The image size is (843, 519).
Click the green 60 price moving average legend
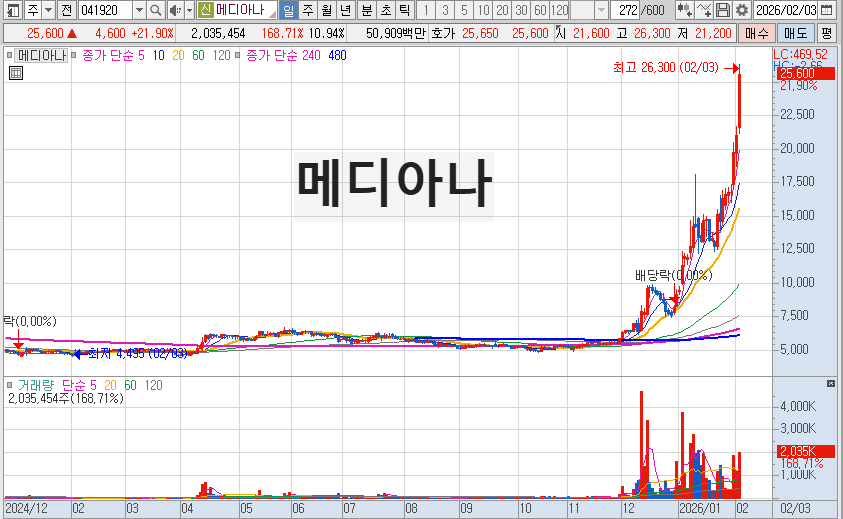pyautogui.click(x=198, y=55)
